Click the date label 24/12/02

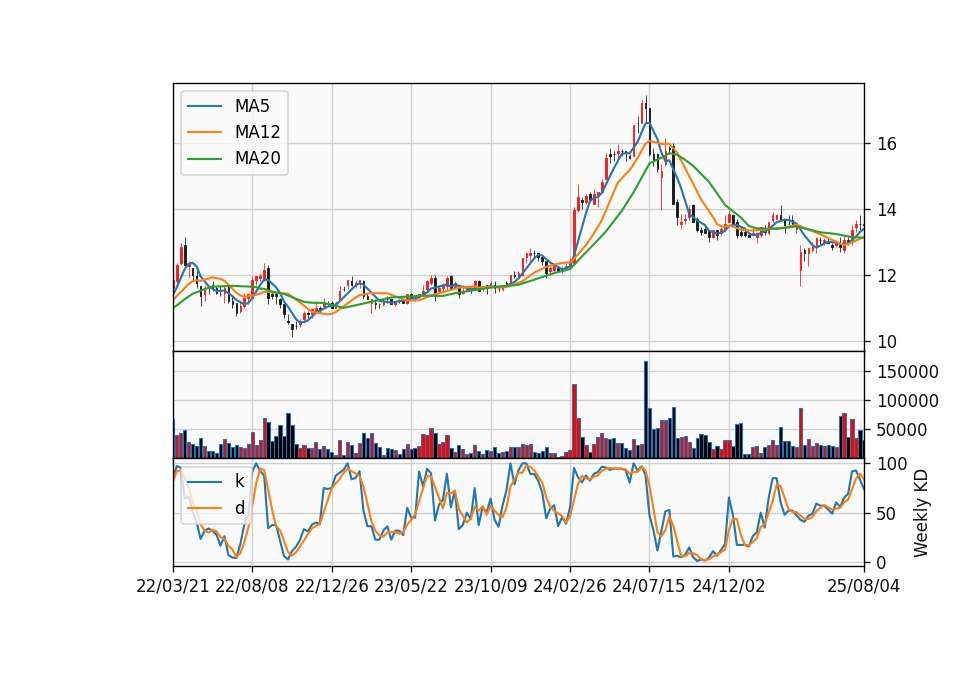coord(729,586)
